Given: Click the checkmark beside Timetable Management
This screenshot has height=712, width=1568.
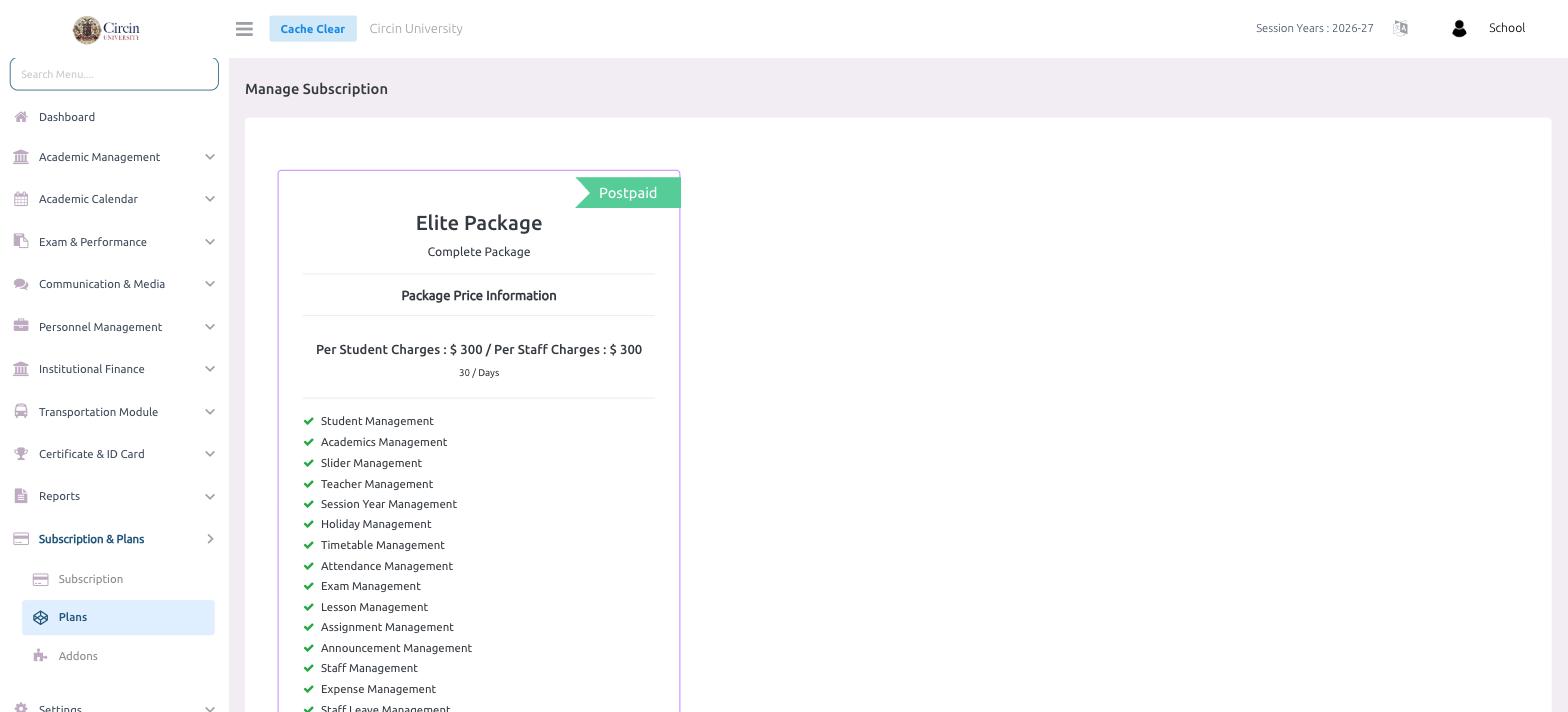Looking at the screenshot, I should 309,545.
